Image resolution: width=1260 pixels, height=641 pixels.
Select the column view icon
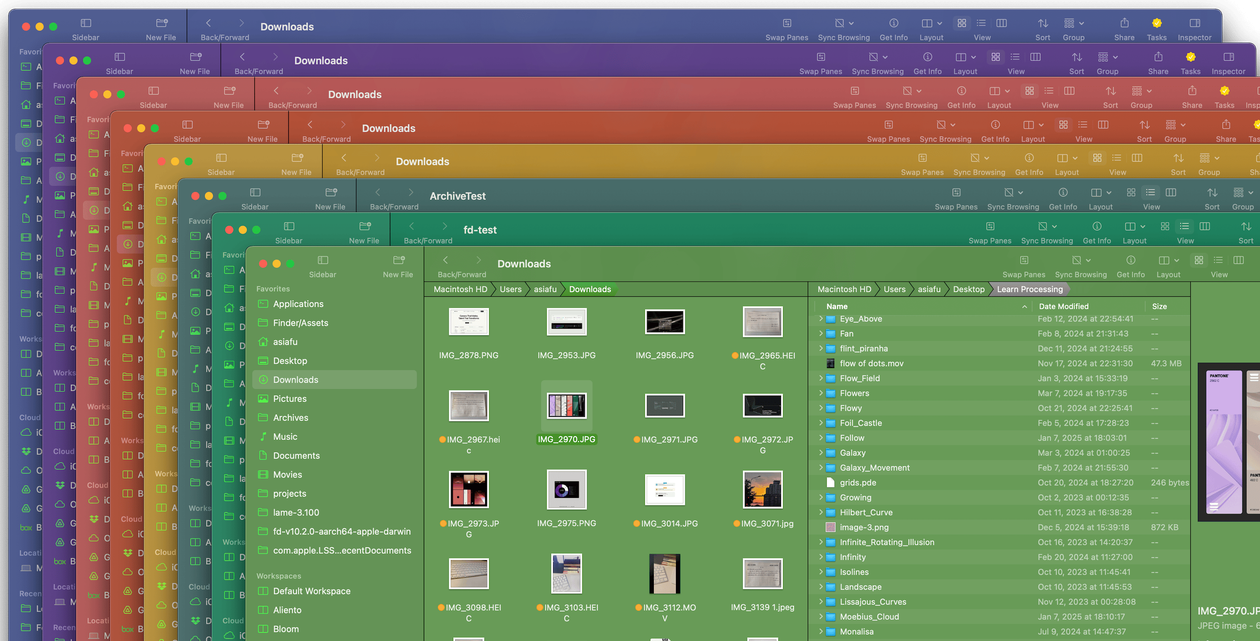[x=1239, y=260]
